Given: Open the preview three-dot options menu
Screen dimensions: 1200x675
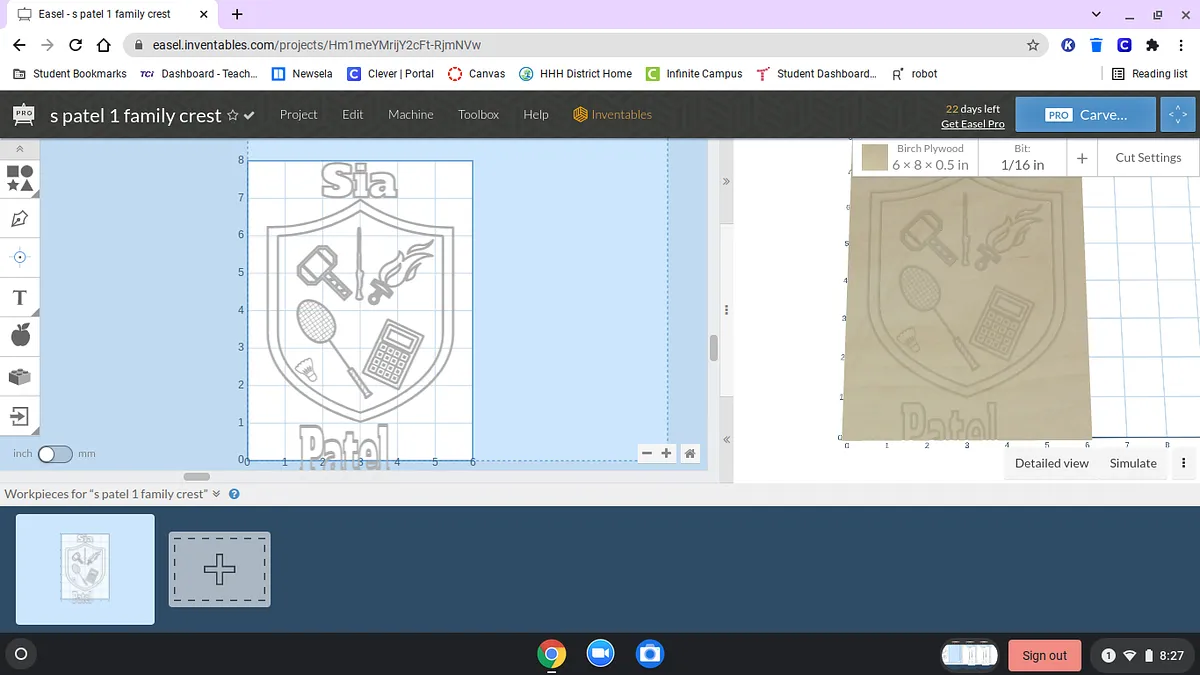Looking at the screenshot, I should pyautogui.click(x=1184, y=463).
